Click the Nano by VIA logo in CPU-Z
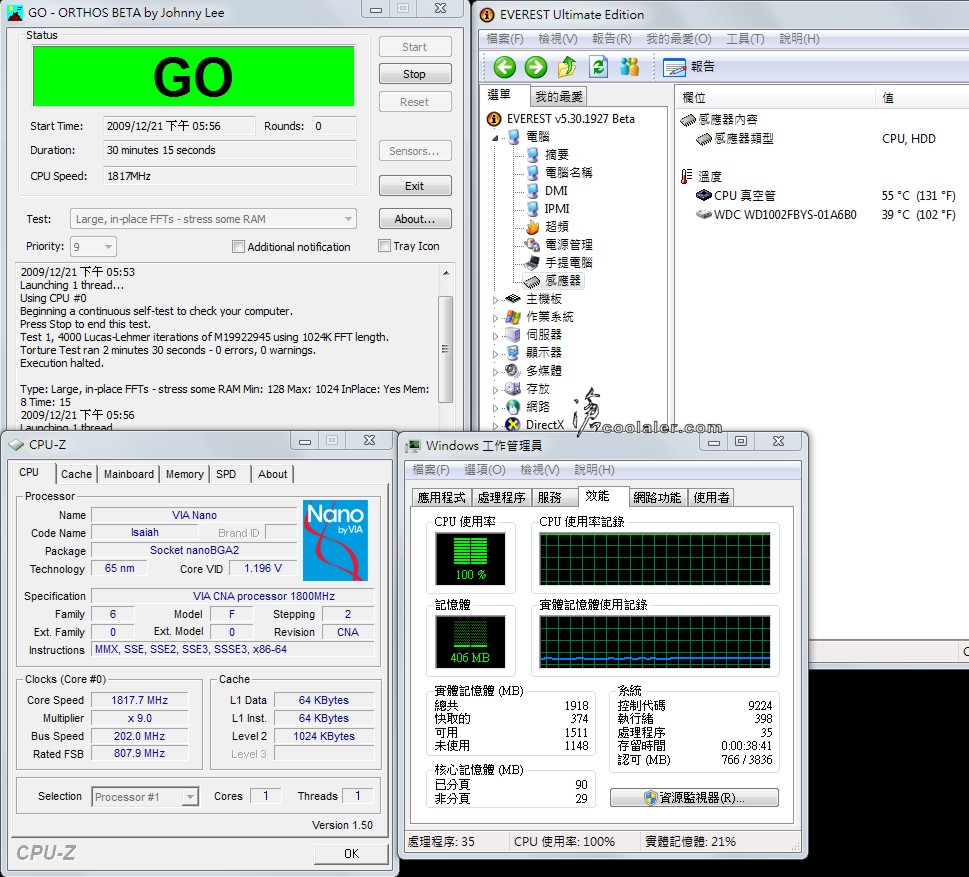 (336, 540)
